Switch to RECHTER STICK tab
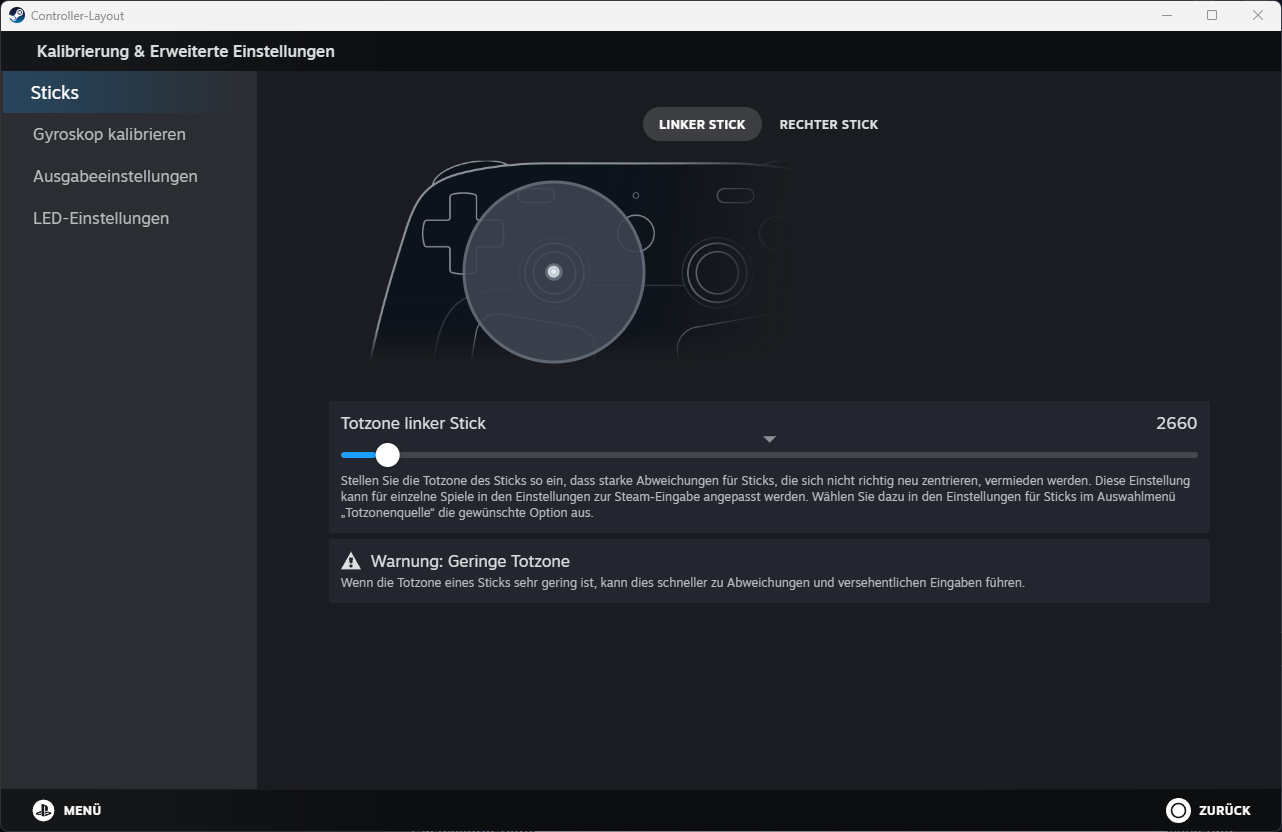 coord(829,124)
